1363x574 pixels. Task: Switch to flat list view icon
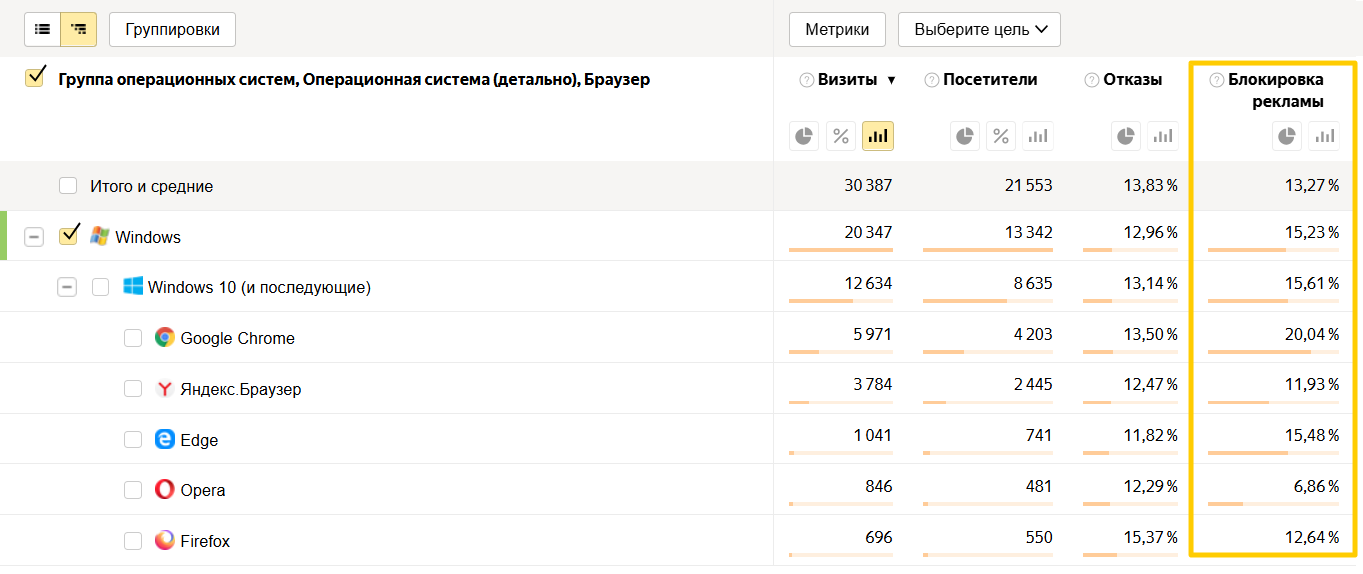[42, 30]
